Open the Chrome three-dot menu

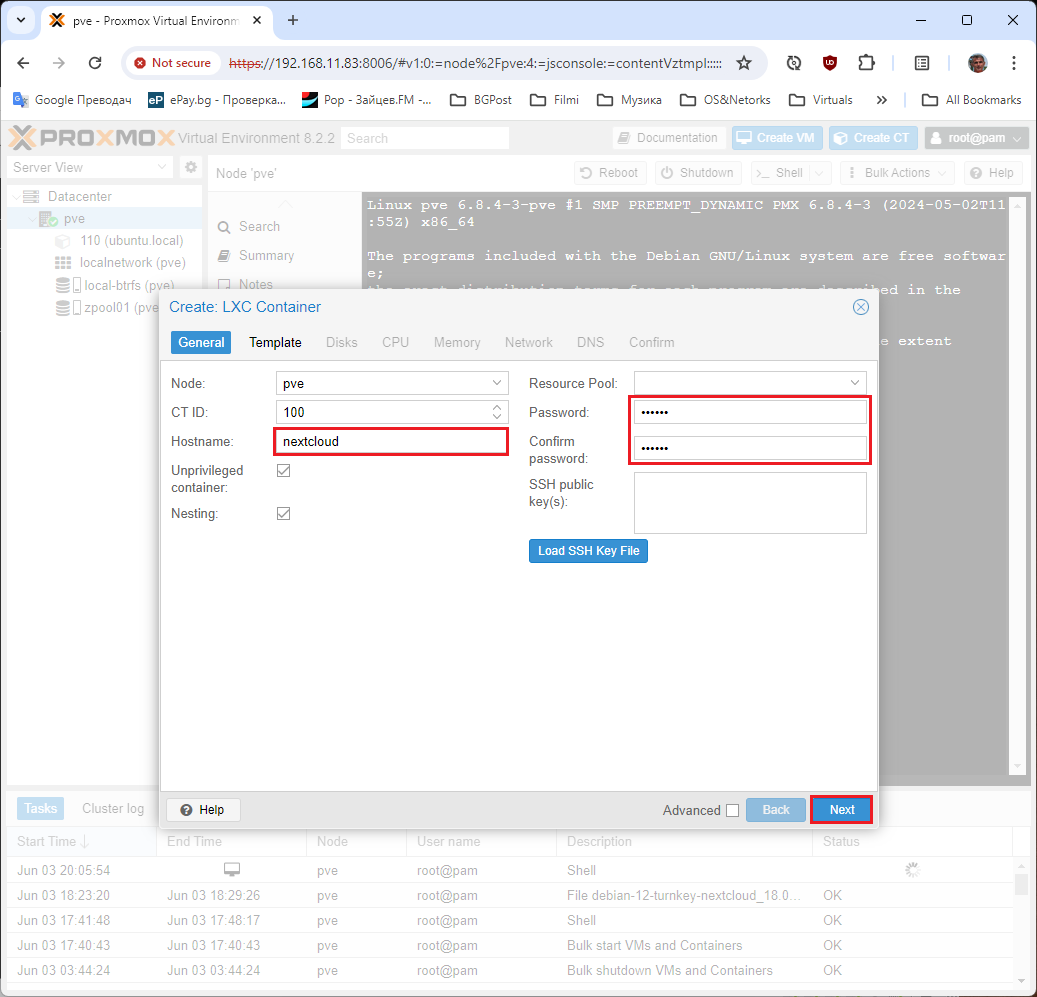[x=1013, y=63]
